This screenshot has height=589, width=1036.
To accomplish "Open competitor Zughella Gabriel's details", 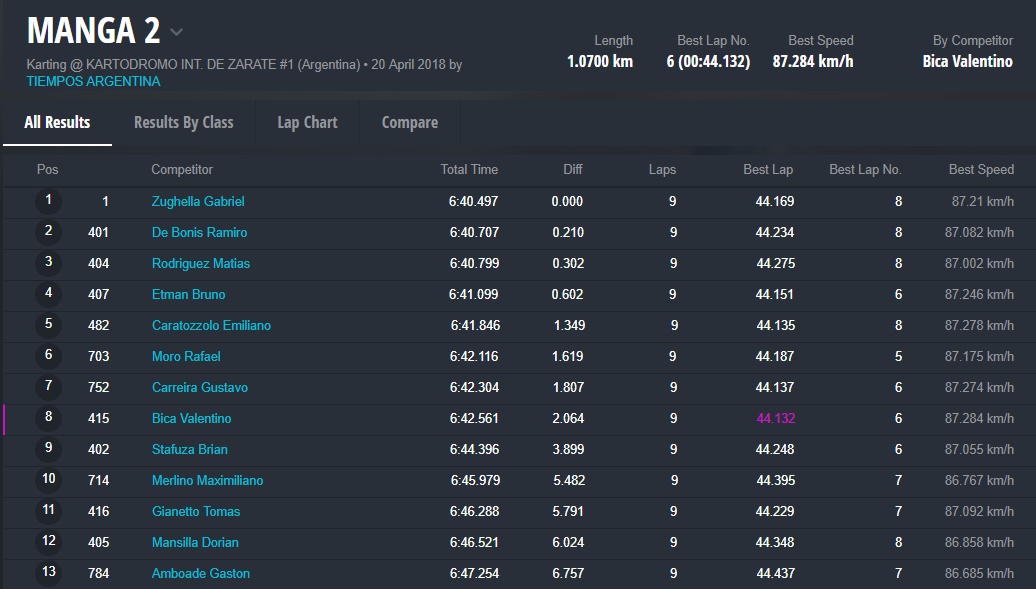I will click(x=198, y=201).
